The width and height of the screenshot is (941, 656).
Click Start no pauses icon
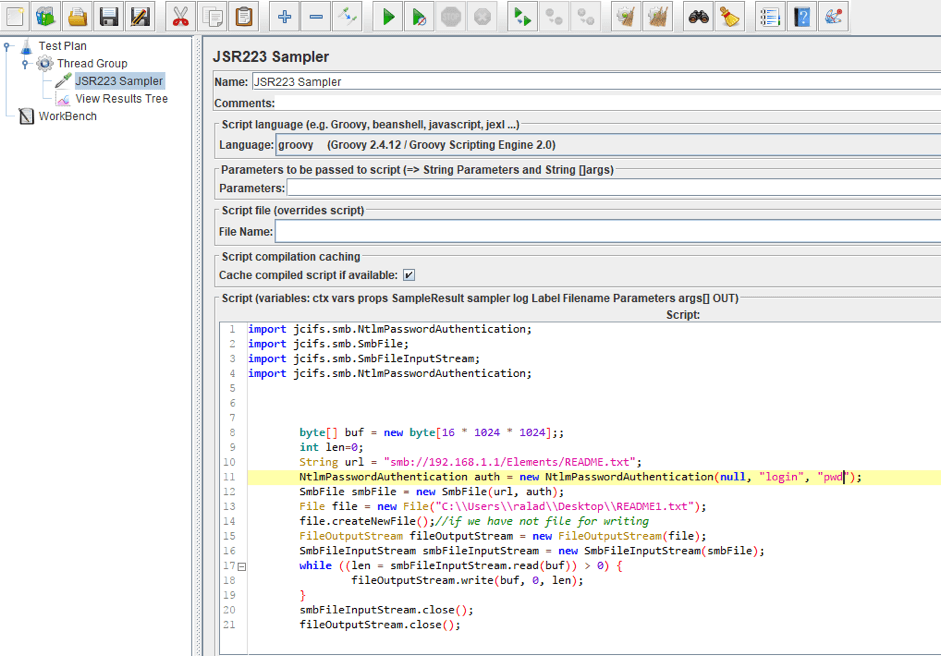click(x=421, y=16)
